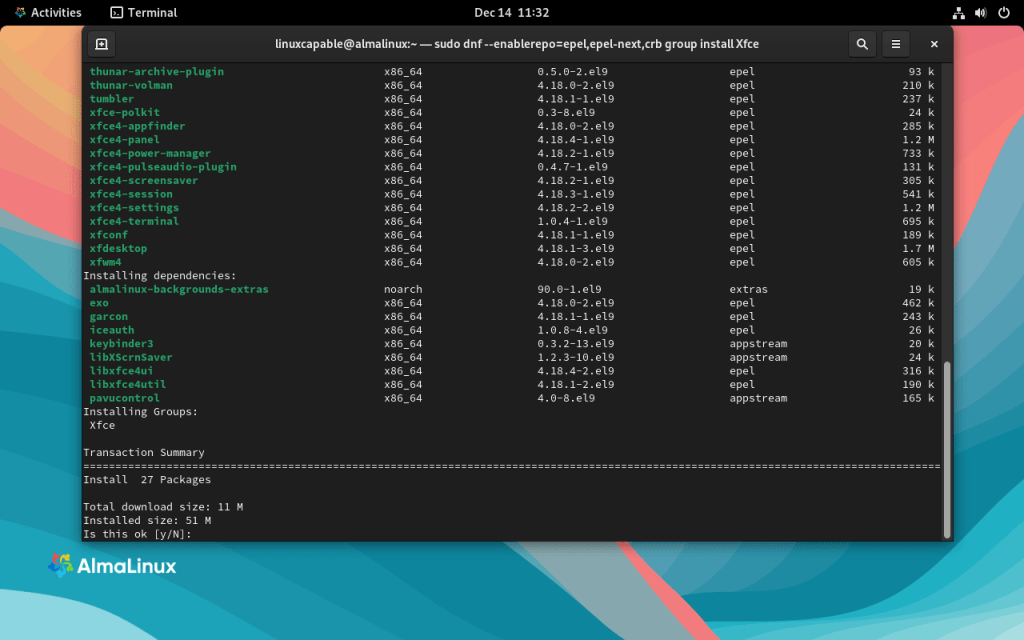The height and width of the screenshot is (640, 1024).
Task: Click the keybinder3 package name
Action: [121, 344]
